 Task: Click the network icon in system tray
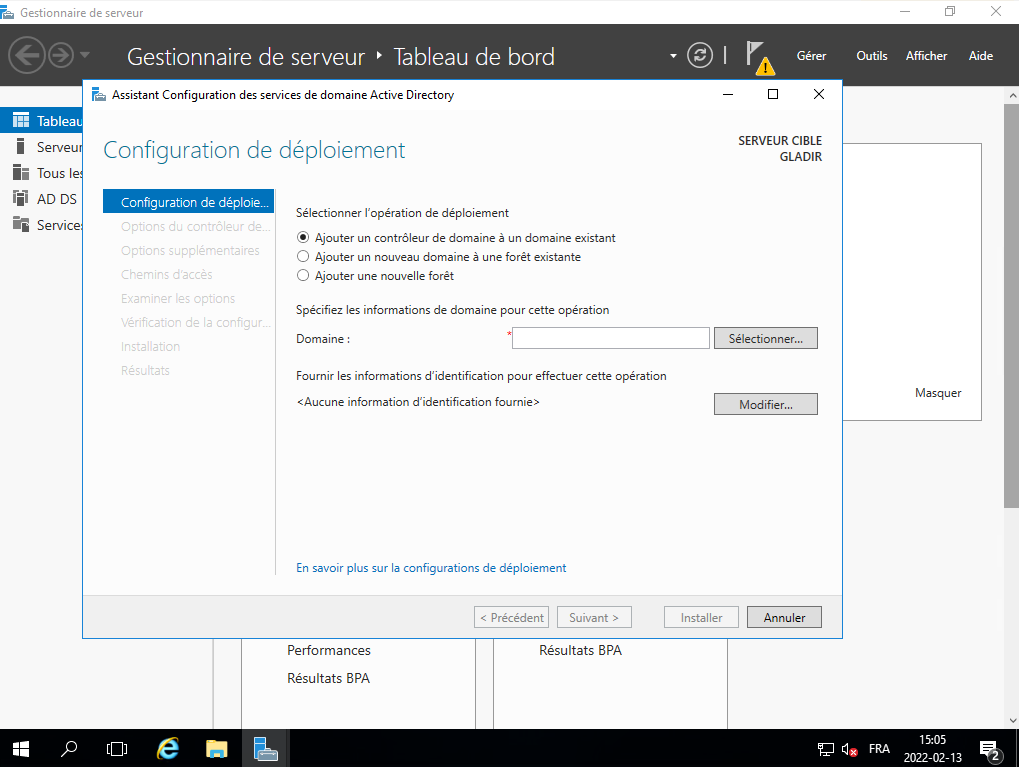(x=825, y=749)
